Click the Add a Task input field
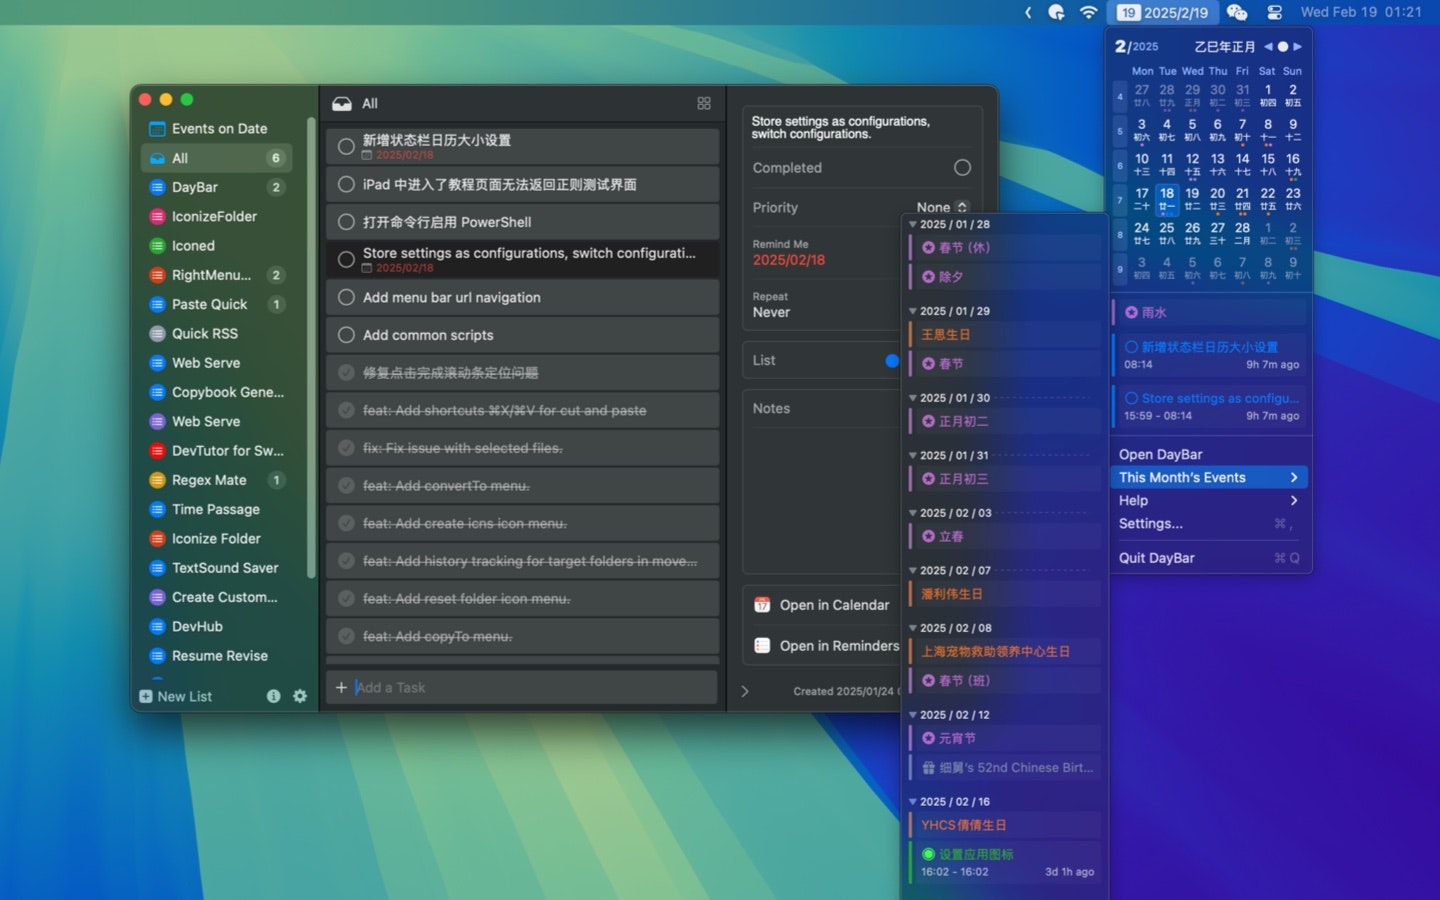 (522, 687)
